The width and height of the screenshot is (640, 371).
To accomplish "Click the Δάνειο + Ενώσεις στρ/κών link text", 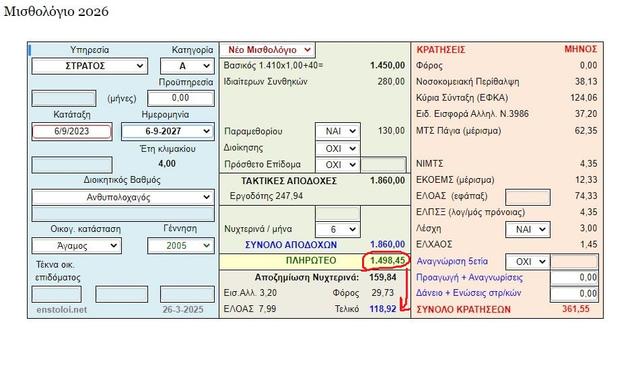I will [469, 293].
